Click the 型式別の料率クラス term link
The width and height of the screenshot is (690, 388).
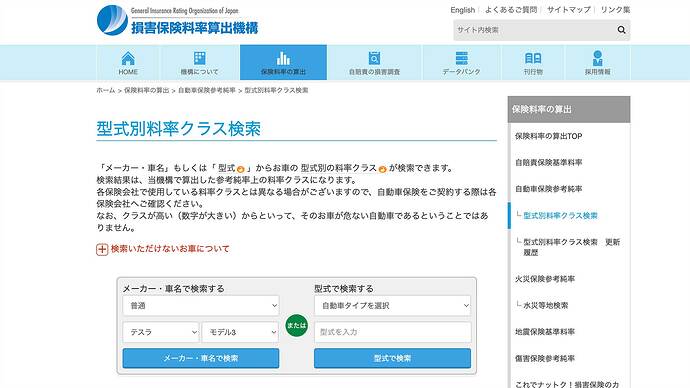pyautogui.click(x=338, y=168)
